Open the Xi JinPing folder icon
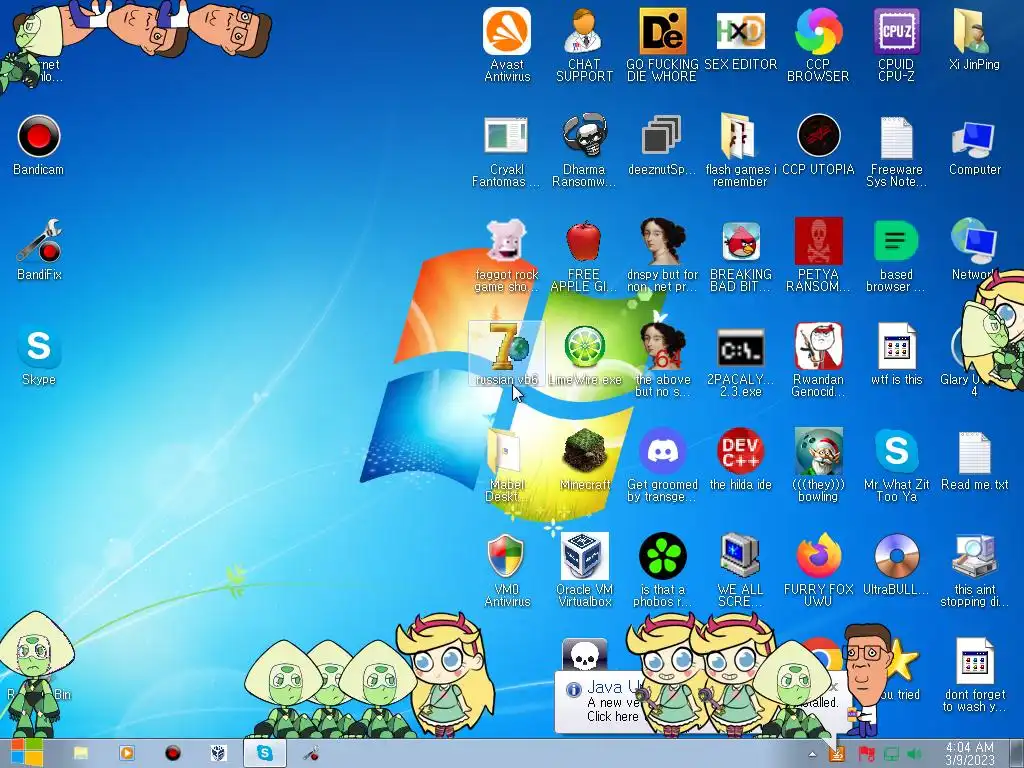The height and width of the screenshot is (768, 1024). [x=974, y=39]
